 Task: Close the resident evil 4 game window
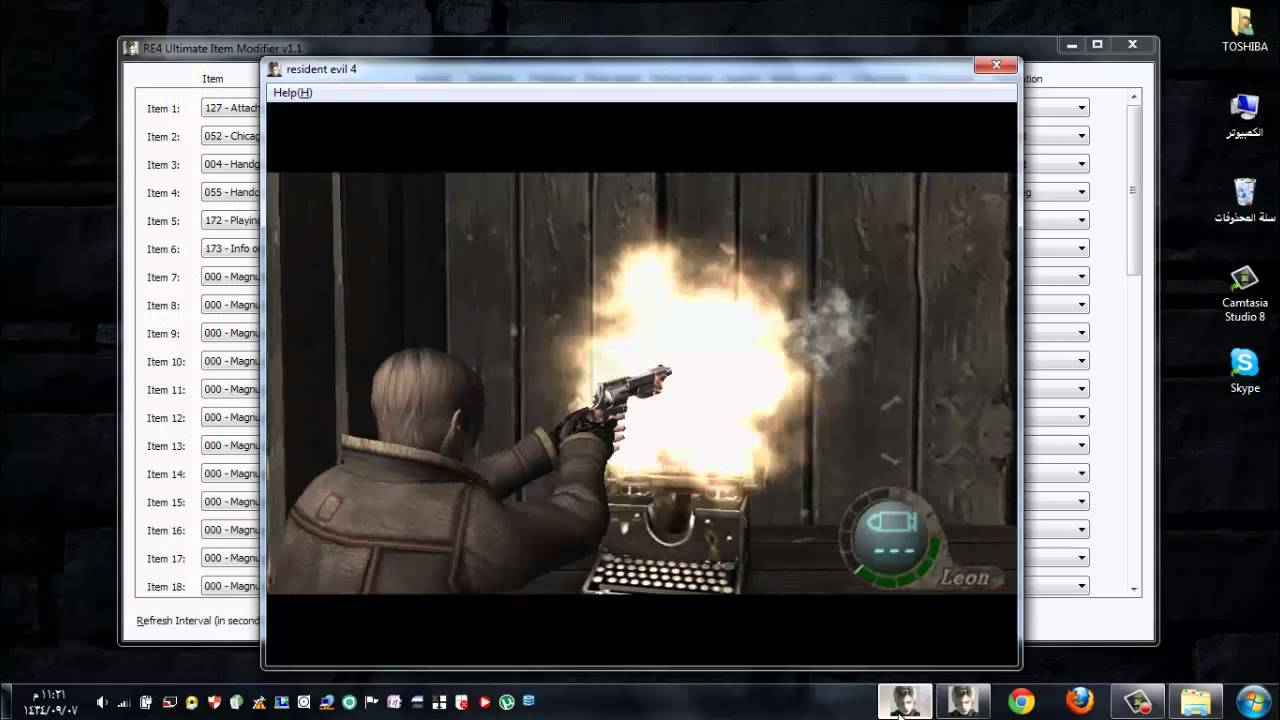(x=996, y=66)
